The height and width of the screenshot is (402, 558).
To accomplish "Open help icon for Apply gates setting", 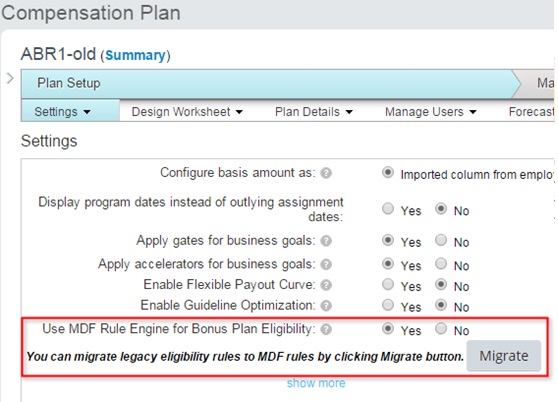I will pos(326,241).
